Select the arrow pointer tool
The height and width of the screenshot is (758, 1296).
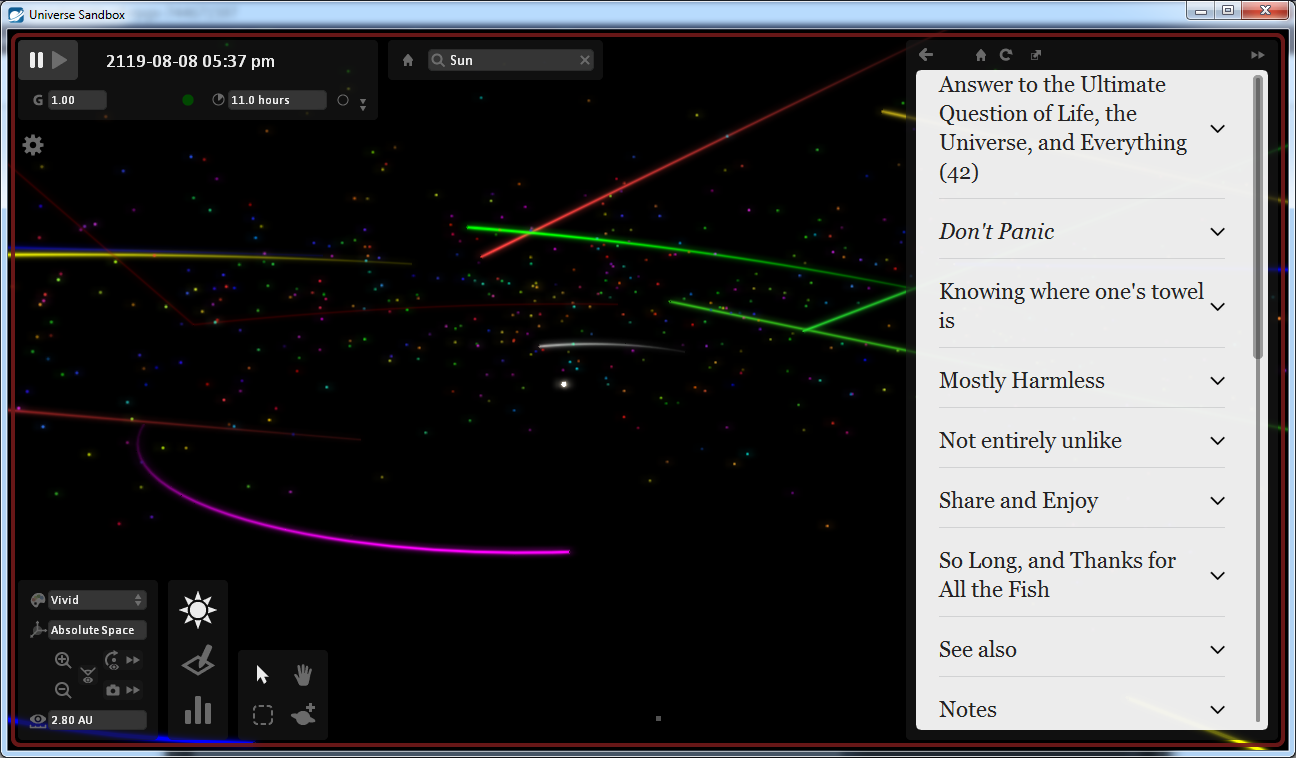point(263,675)
